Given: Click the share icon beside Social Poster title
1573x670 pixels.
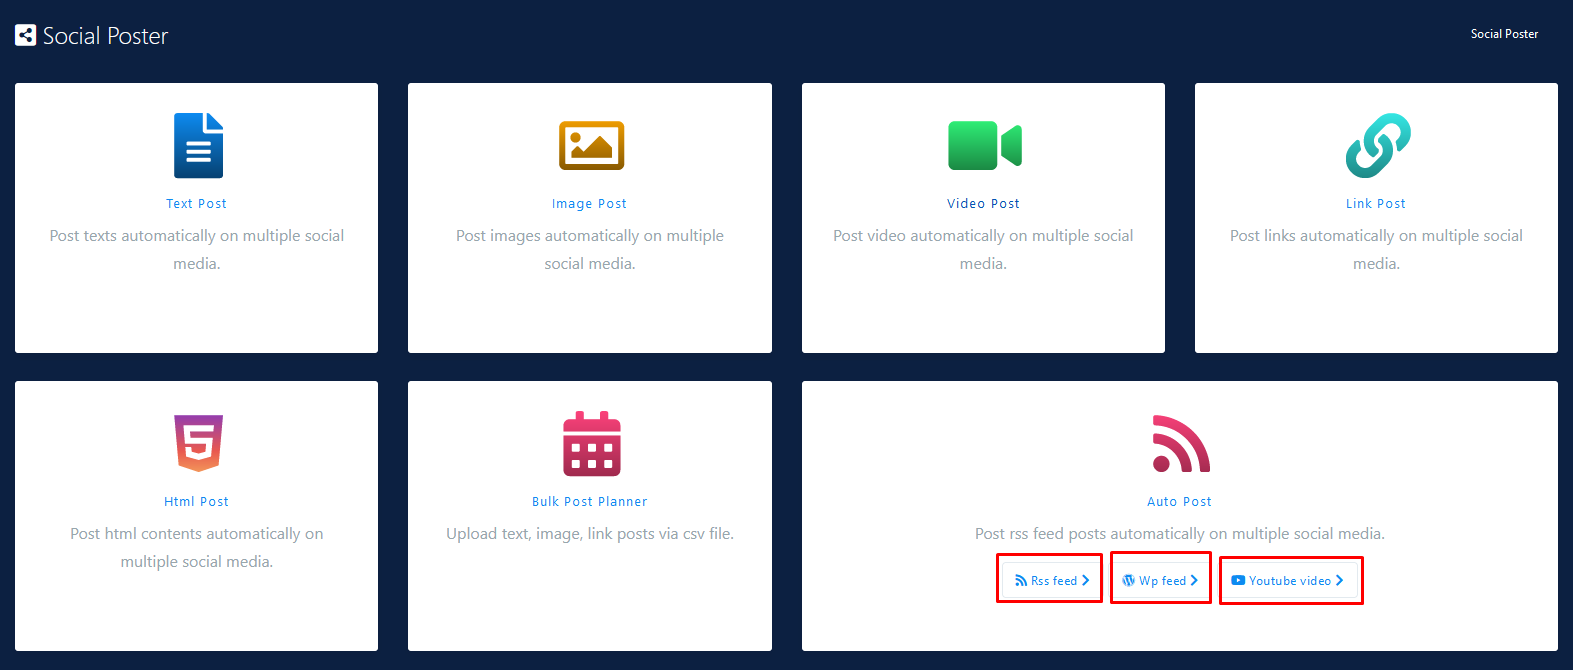Looking at the screenshot, I should coord(26,36).
